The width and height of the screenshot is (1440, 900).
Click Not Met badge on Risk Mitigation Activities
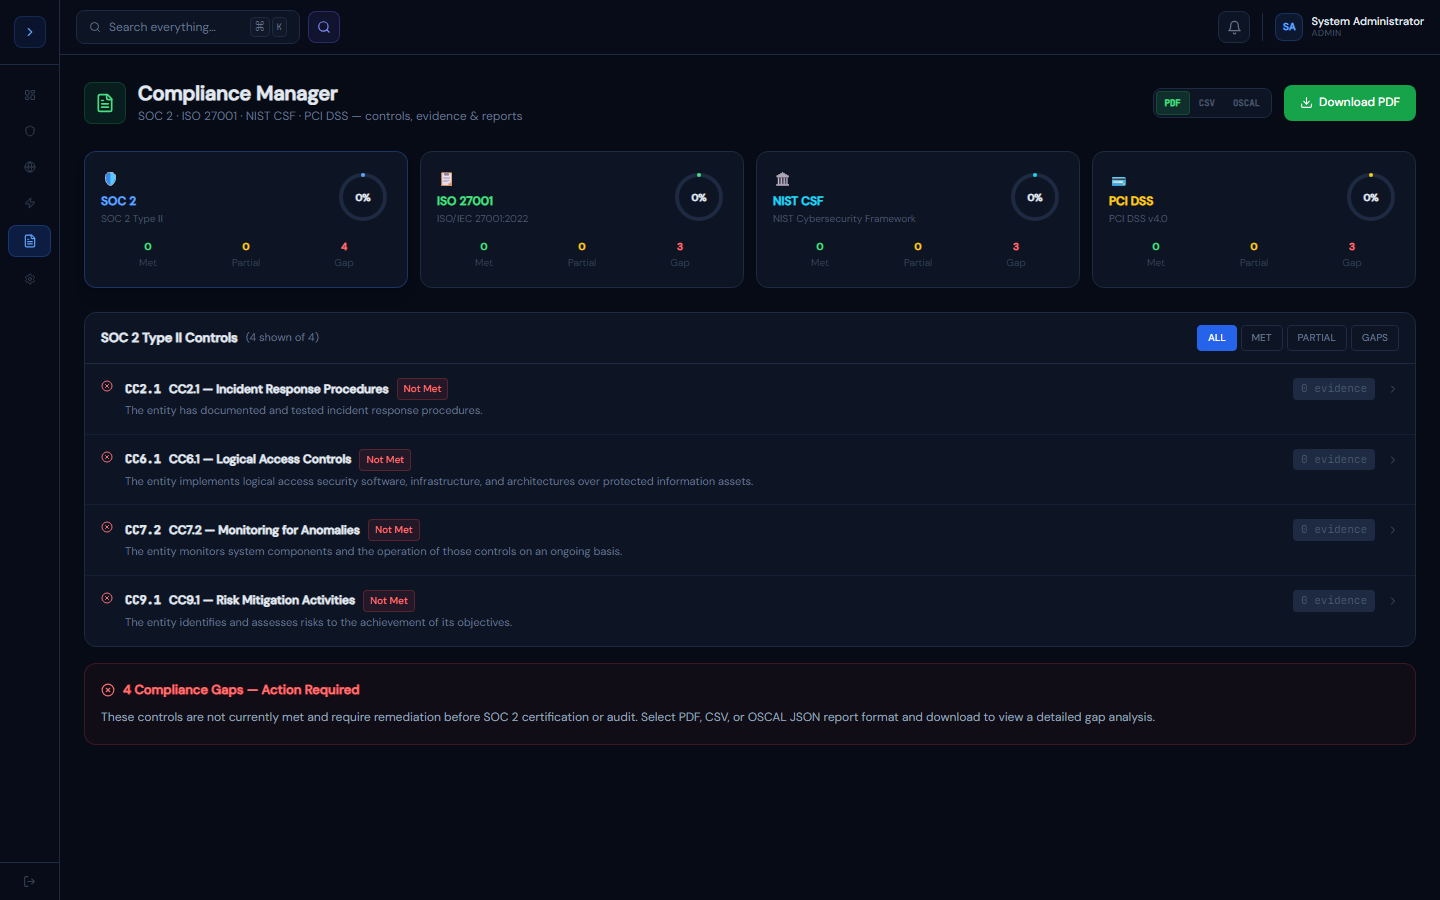click(x=389, y=601)
